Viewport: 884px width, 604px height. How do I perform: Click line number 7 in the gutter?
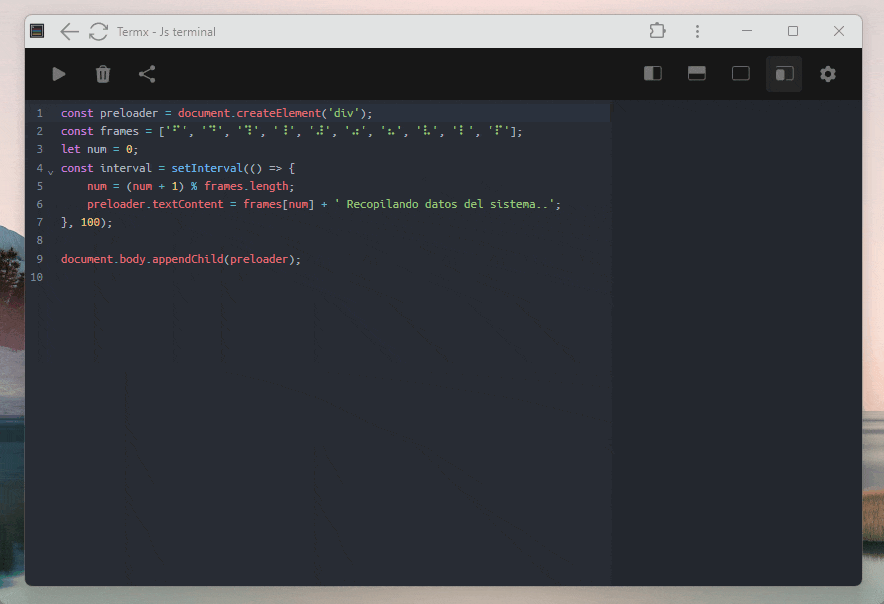[x=39, y=222]
